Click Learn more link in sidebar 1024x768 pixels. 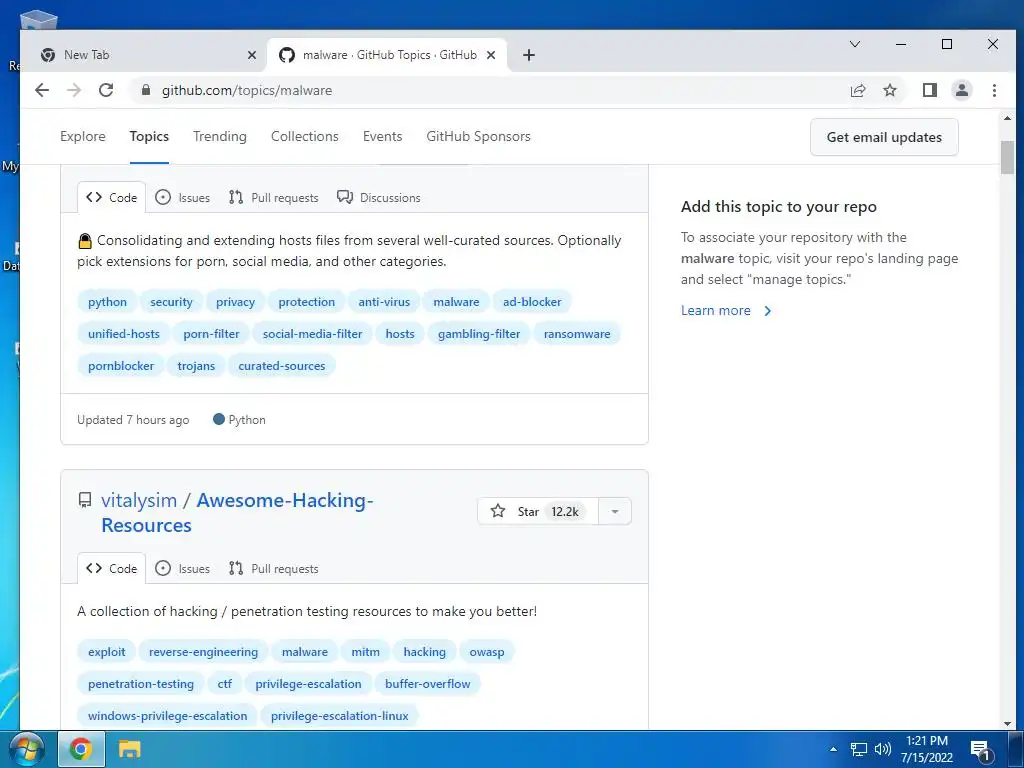click(x=726, y=311)
